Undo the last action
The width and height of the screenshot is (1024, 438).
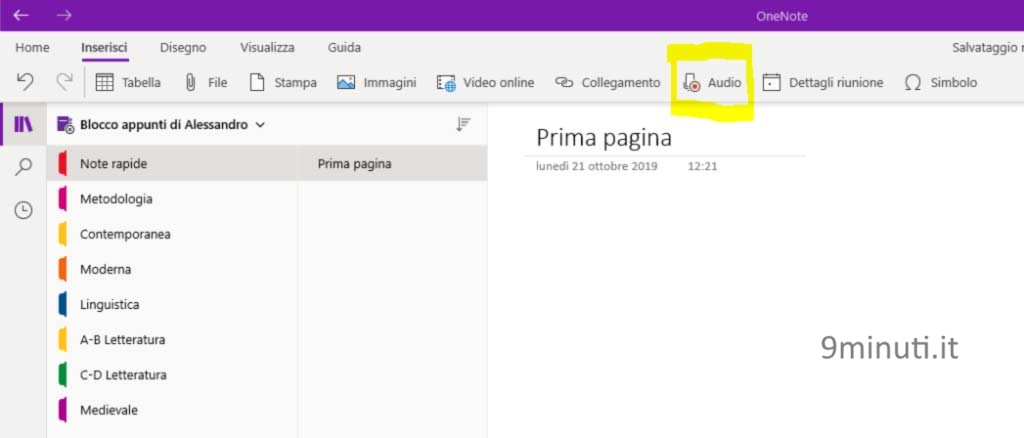coord(25,82)
